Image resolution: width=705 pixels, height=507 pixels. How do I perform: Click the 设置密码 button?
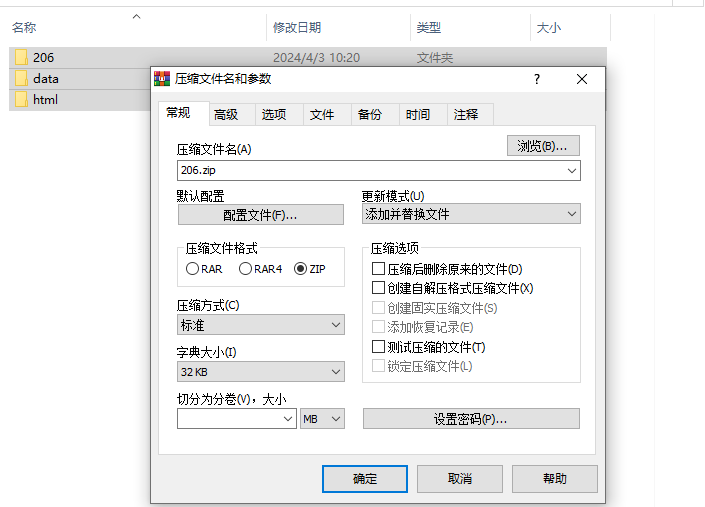[x=471, y=419]
